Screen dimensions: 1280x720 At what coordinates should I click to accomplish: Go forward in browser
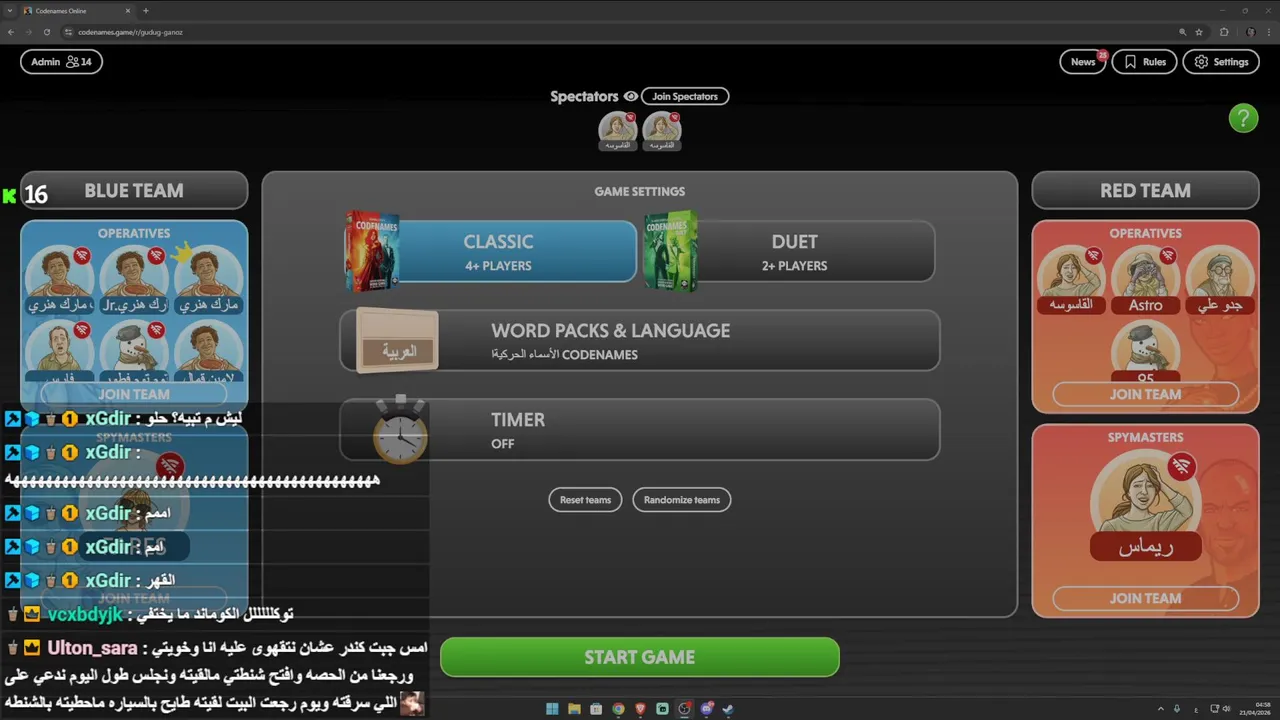[28, 32]
